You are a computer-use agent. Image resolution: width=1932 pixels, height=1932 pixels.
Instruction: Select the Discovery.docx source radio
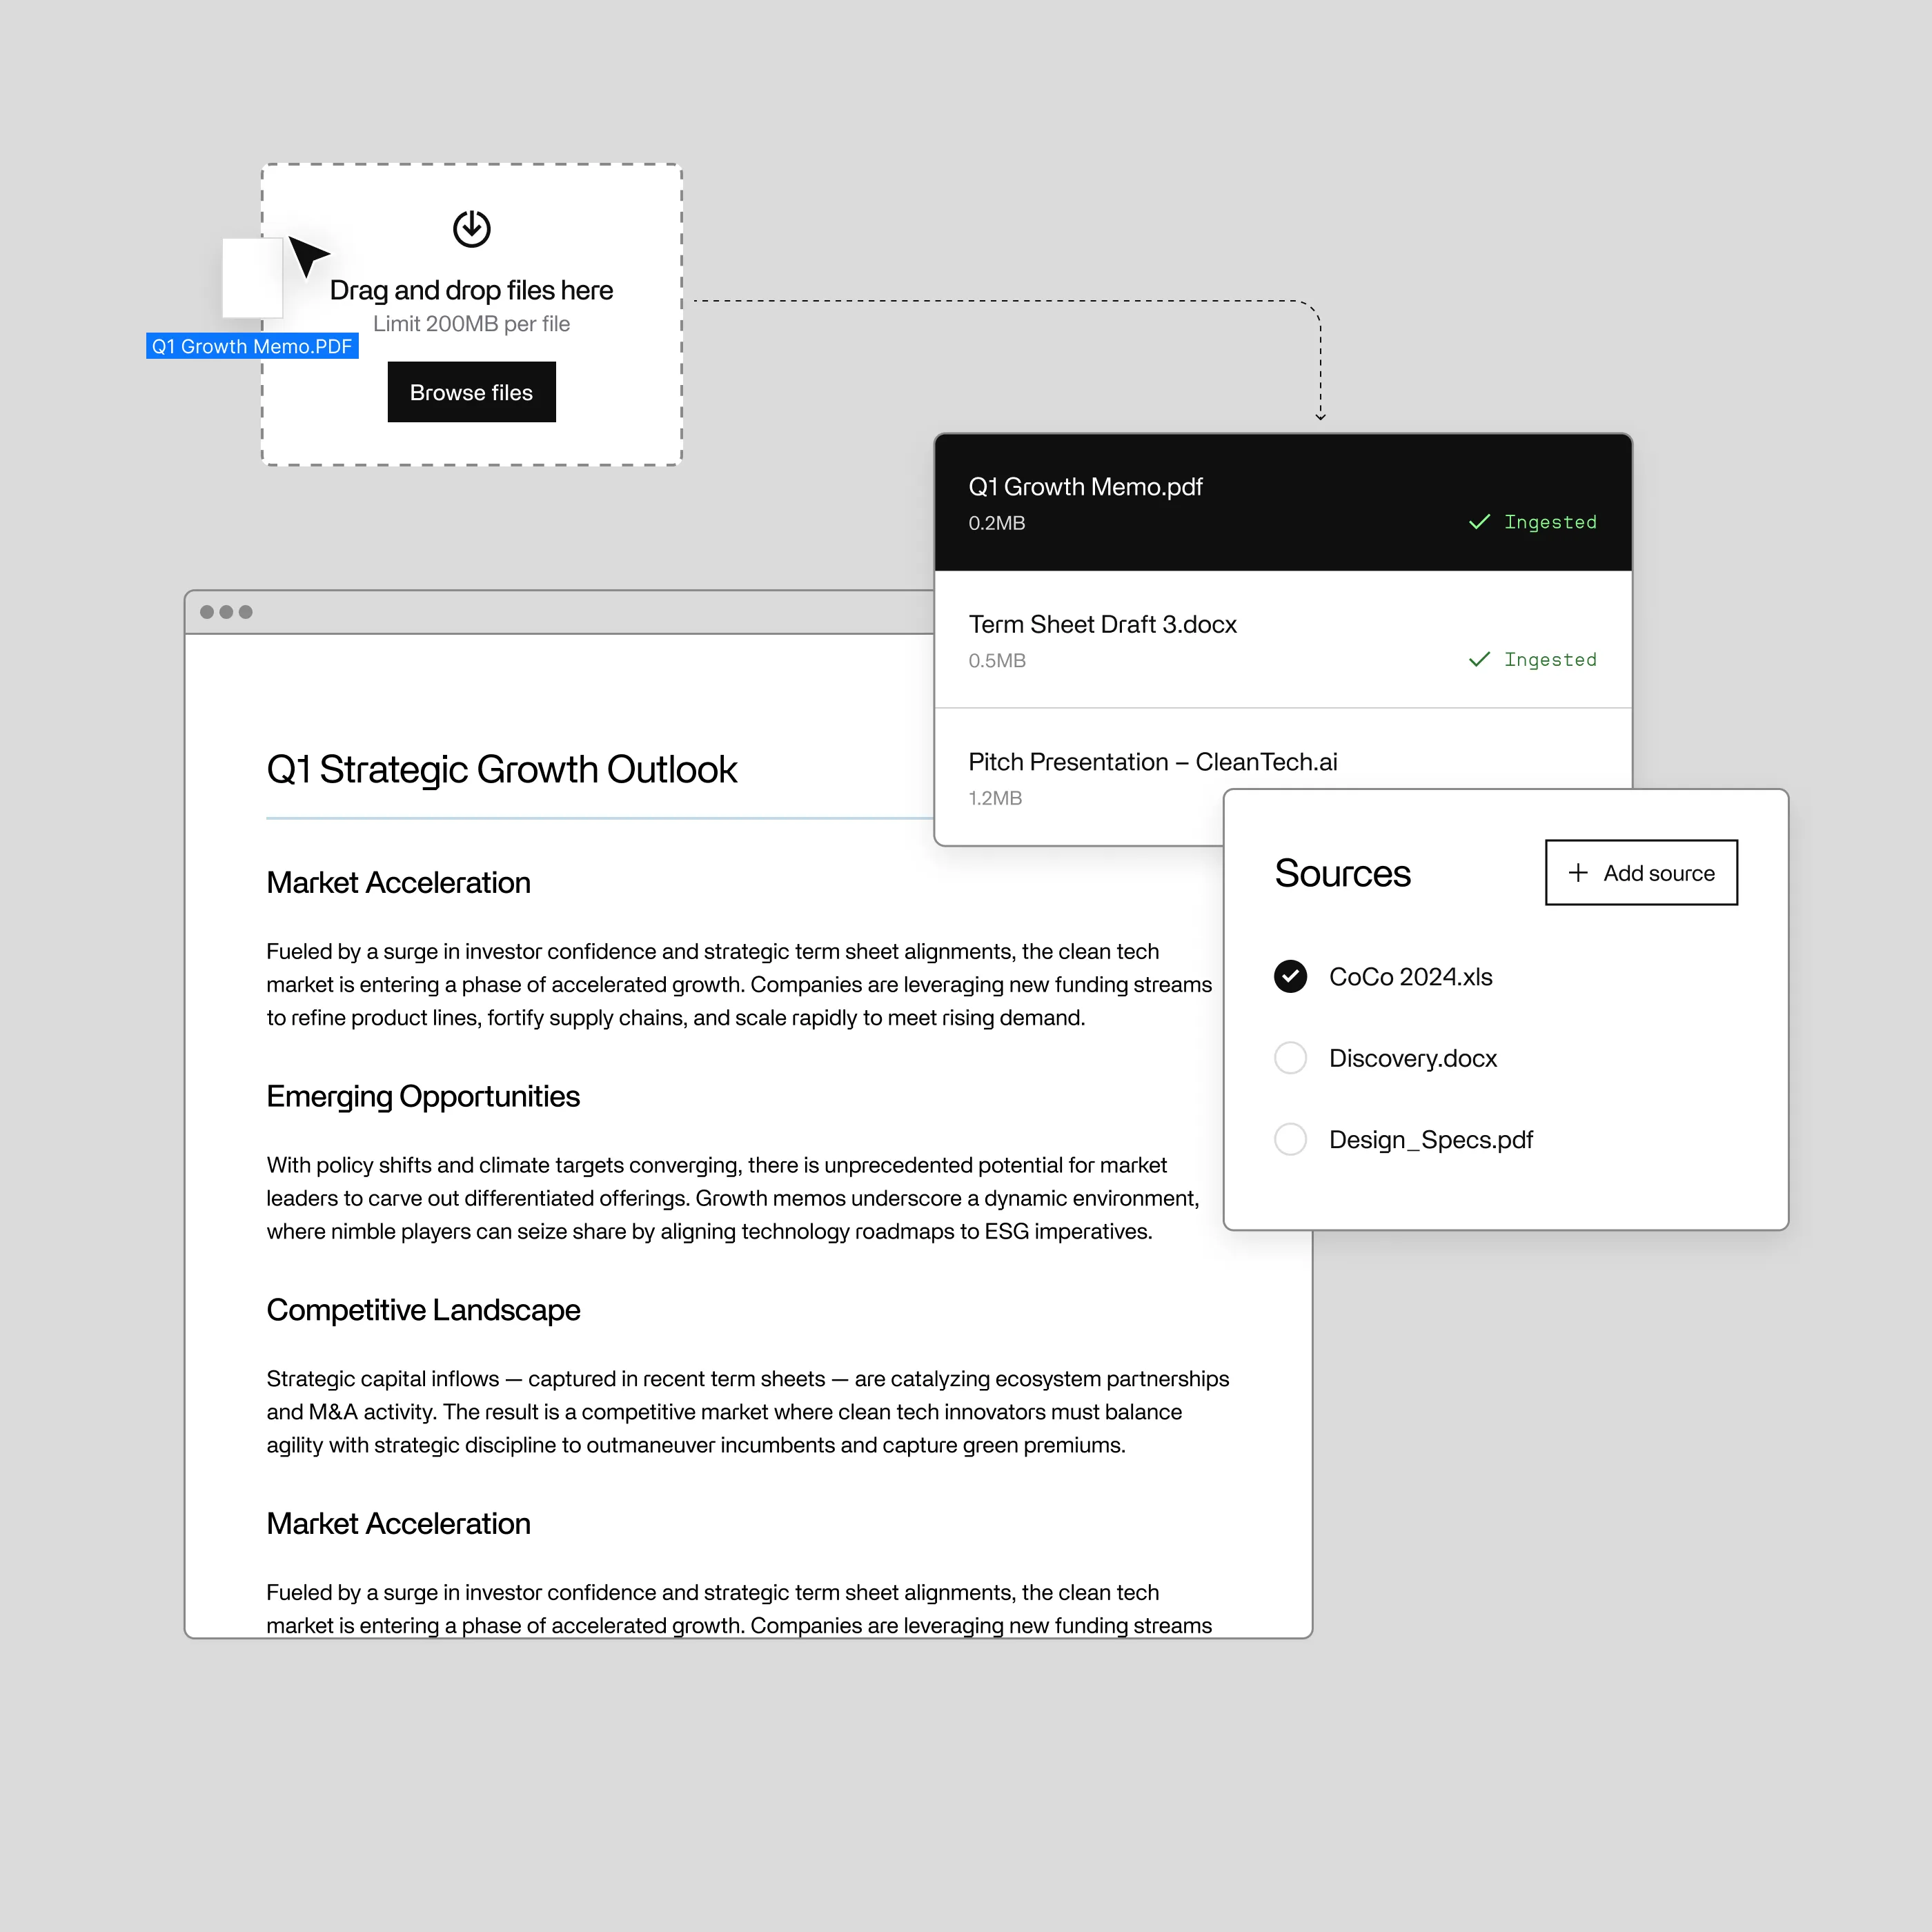pos(1290,1057)
